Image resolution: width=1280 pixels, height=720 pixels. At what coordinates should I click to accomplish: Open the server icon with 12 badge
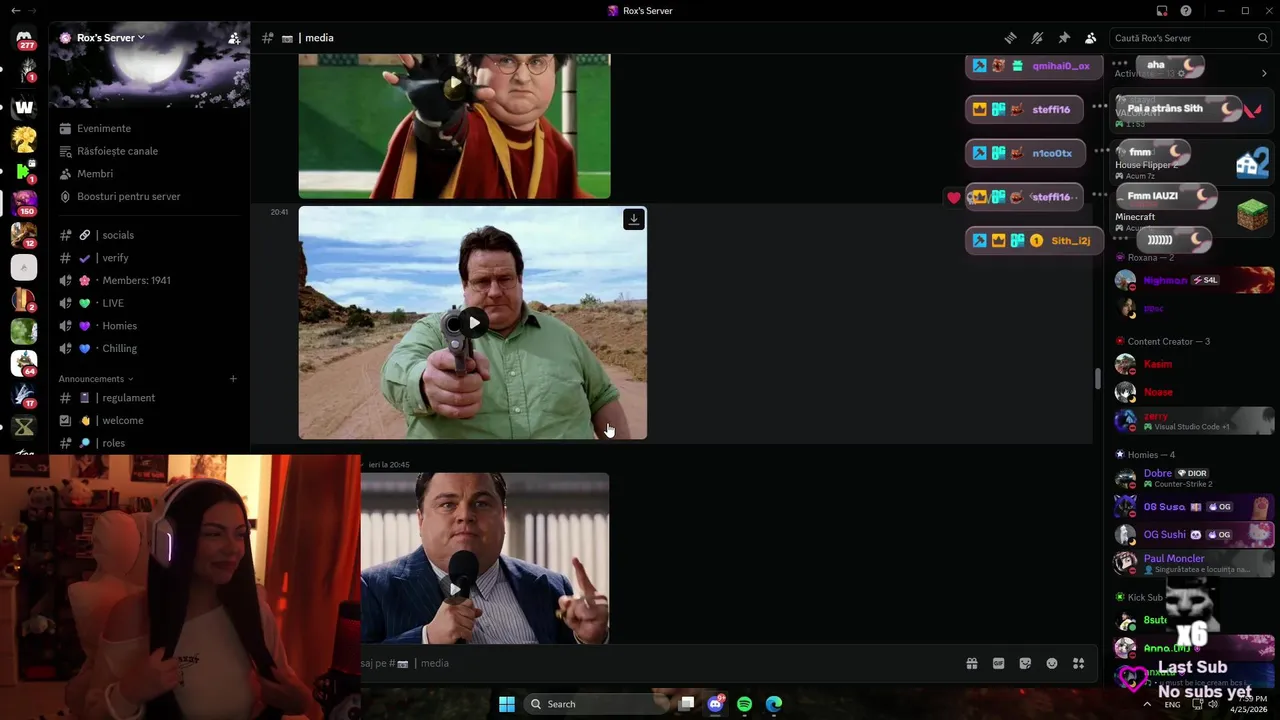coord(24,235)
